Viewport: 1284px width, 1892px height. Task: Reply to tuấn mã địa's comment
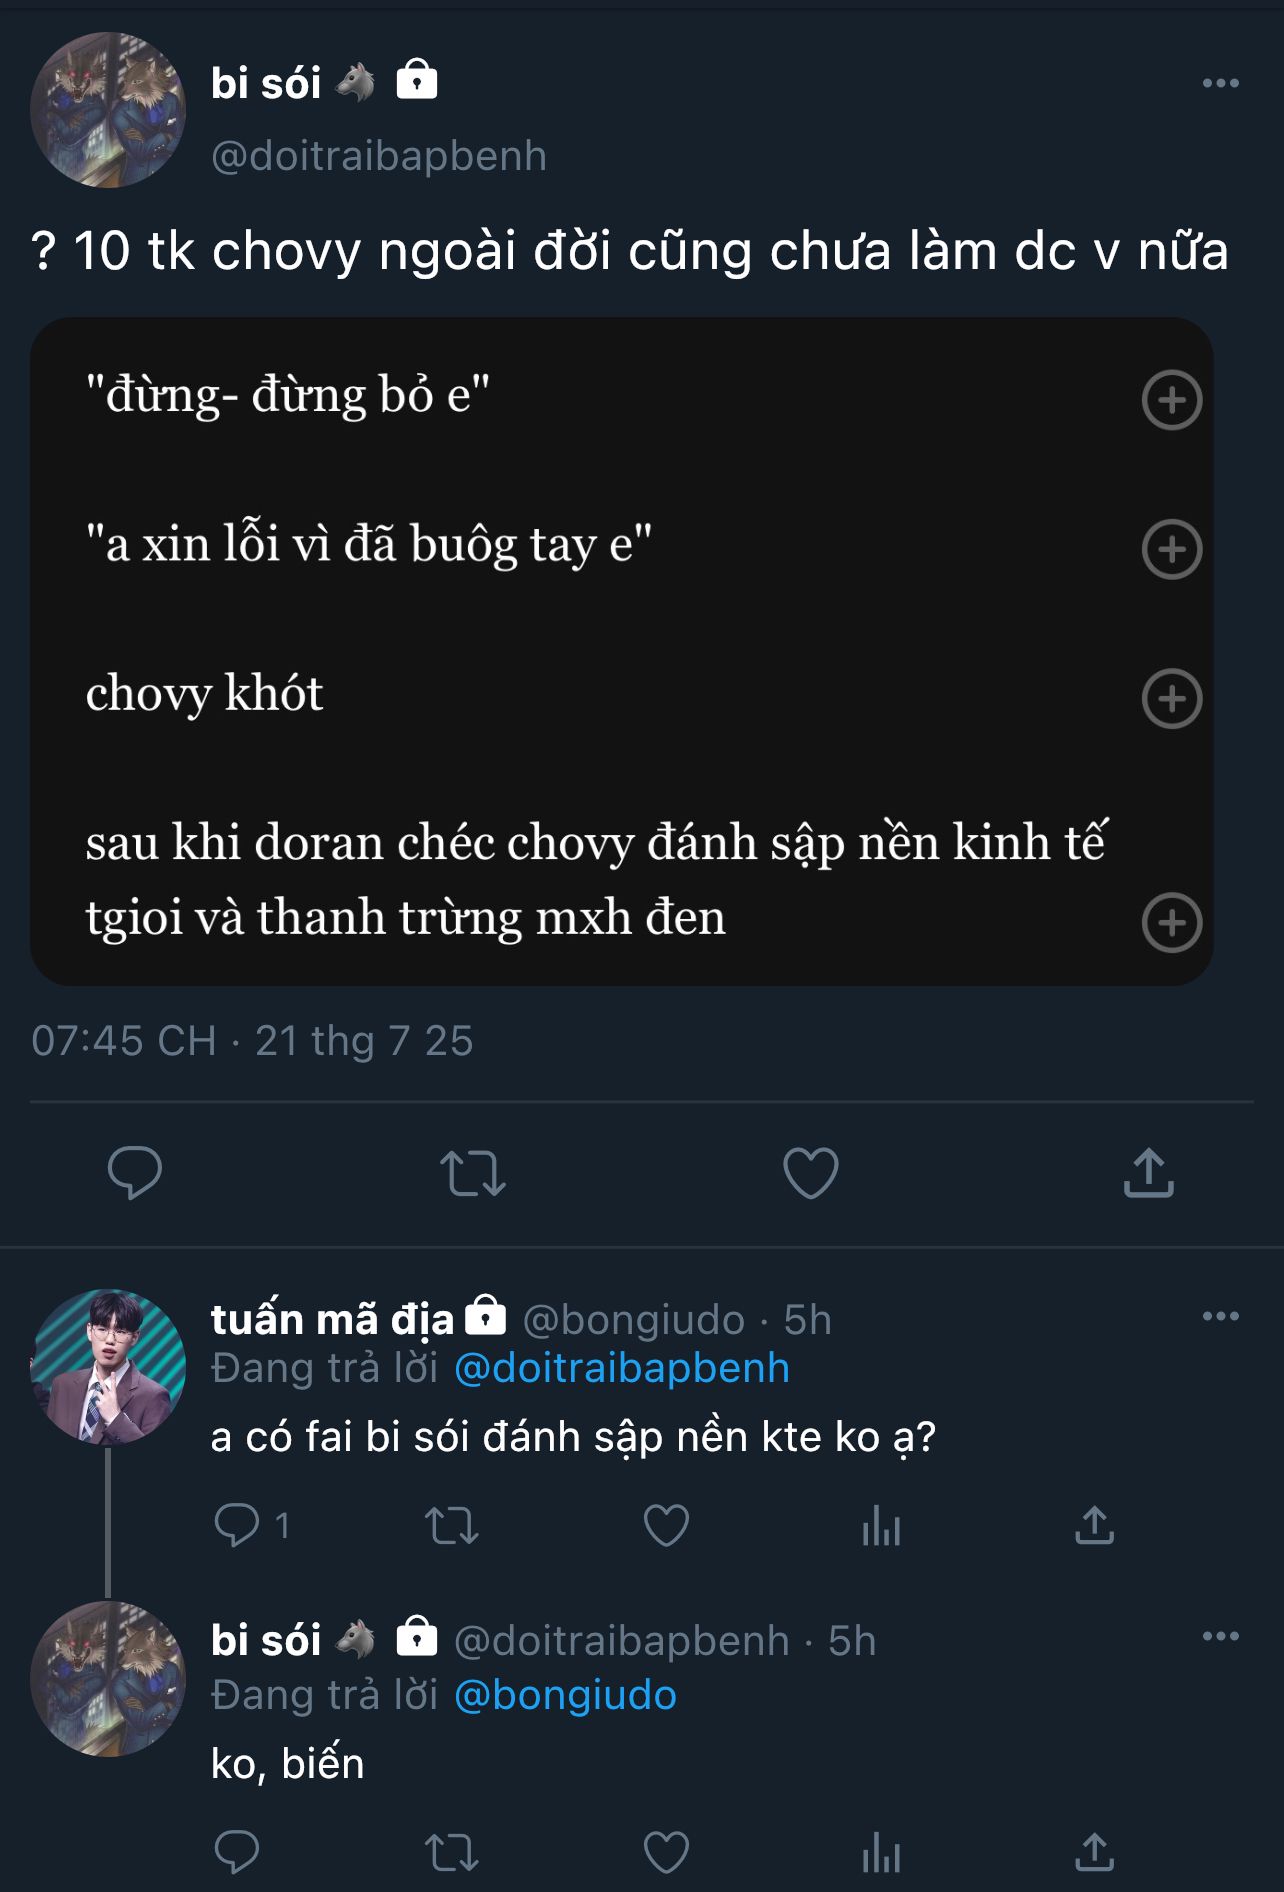point(237,1526)
